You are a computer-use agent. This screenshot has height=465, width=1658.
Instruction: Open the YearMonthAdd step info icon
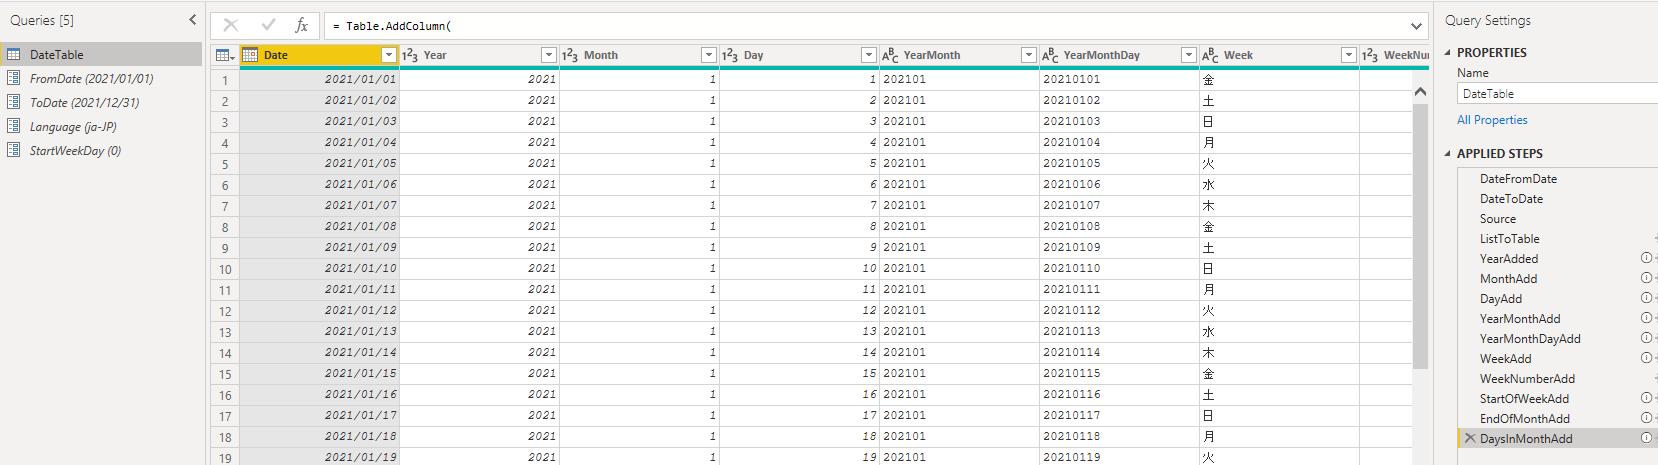(1646, 318)
